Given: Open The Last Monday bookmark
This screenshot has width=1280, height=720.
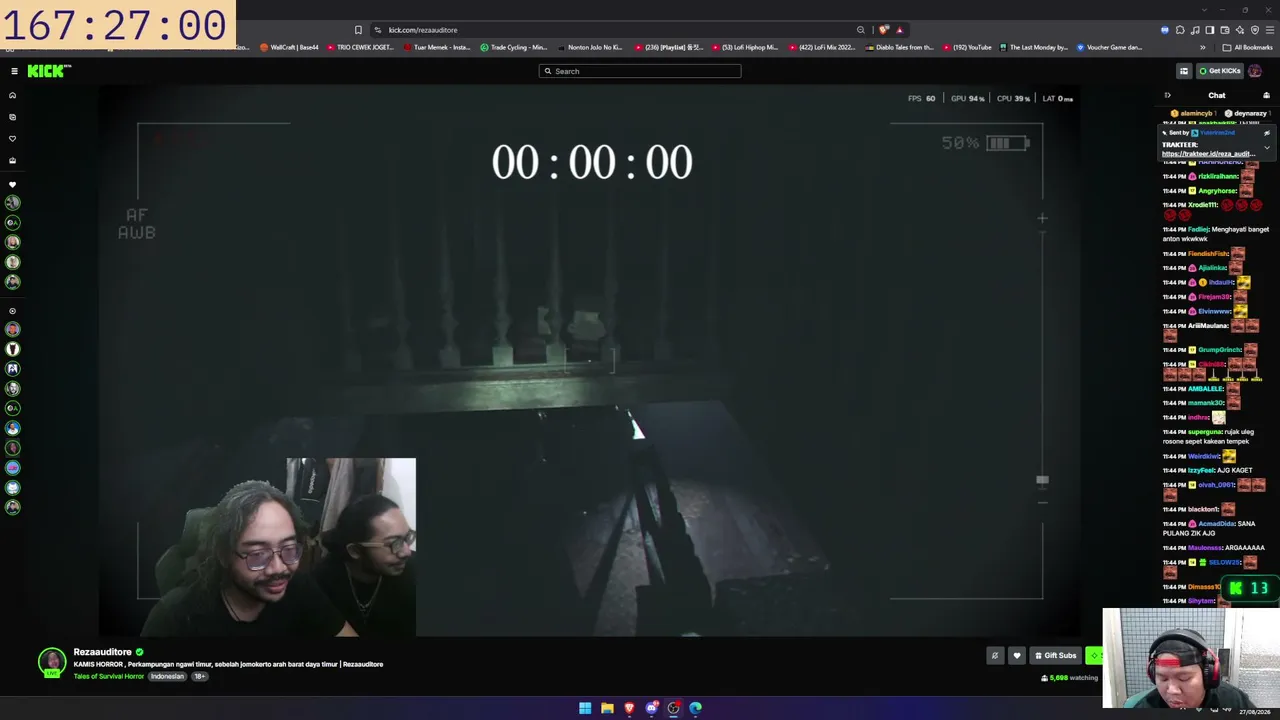Looking at the screenshot, I should [1033, 47].
